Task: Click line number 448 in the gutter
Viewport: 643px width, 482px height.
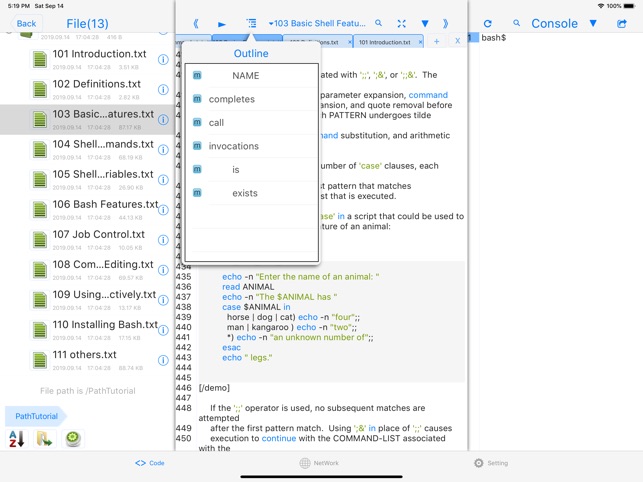Action: 183,408
